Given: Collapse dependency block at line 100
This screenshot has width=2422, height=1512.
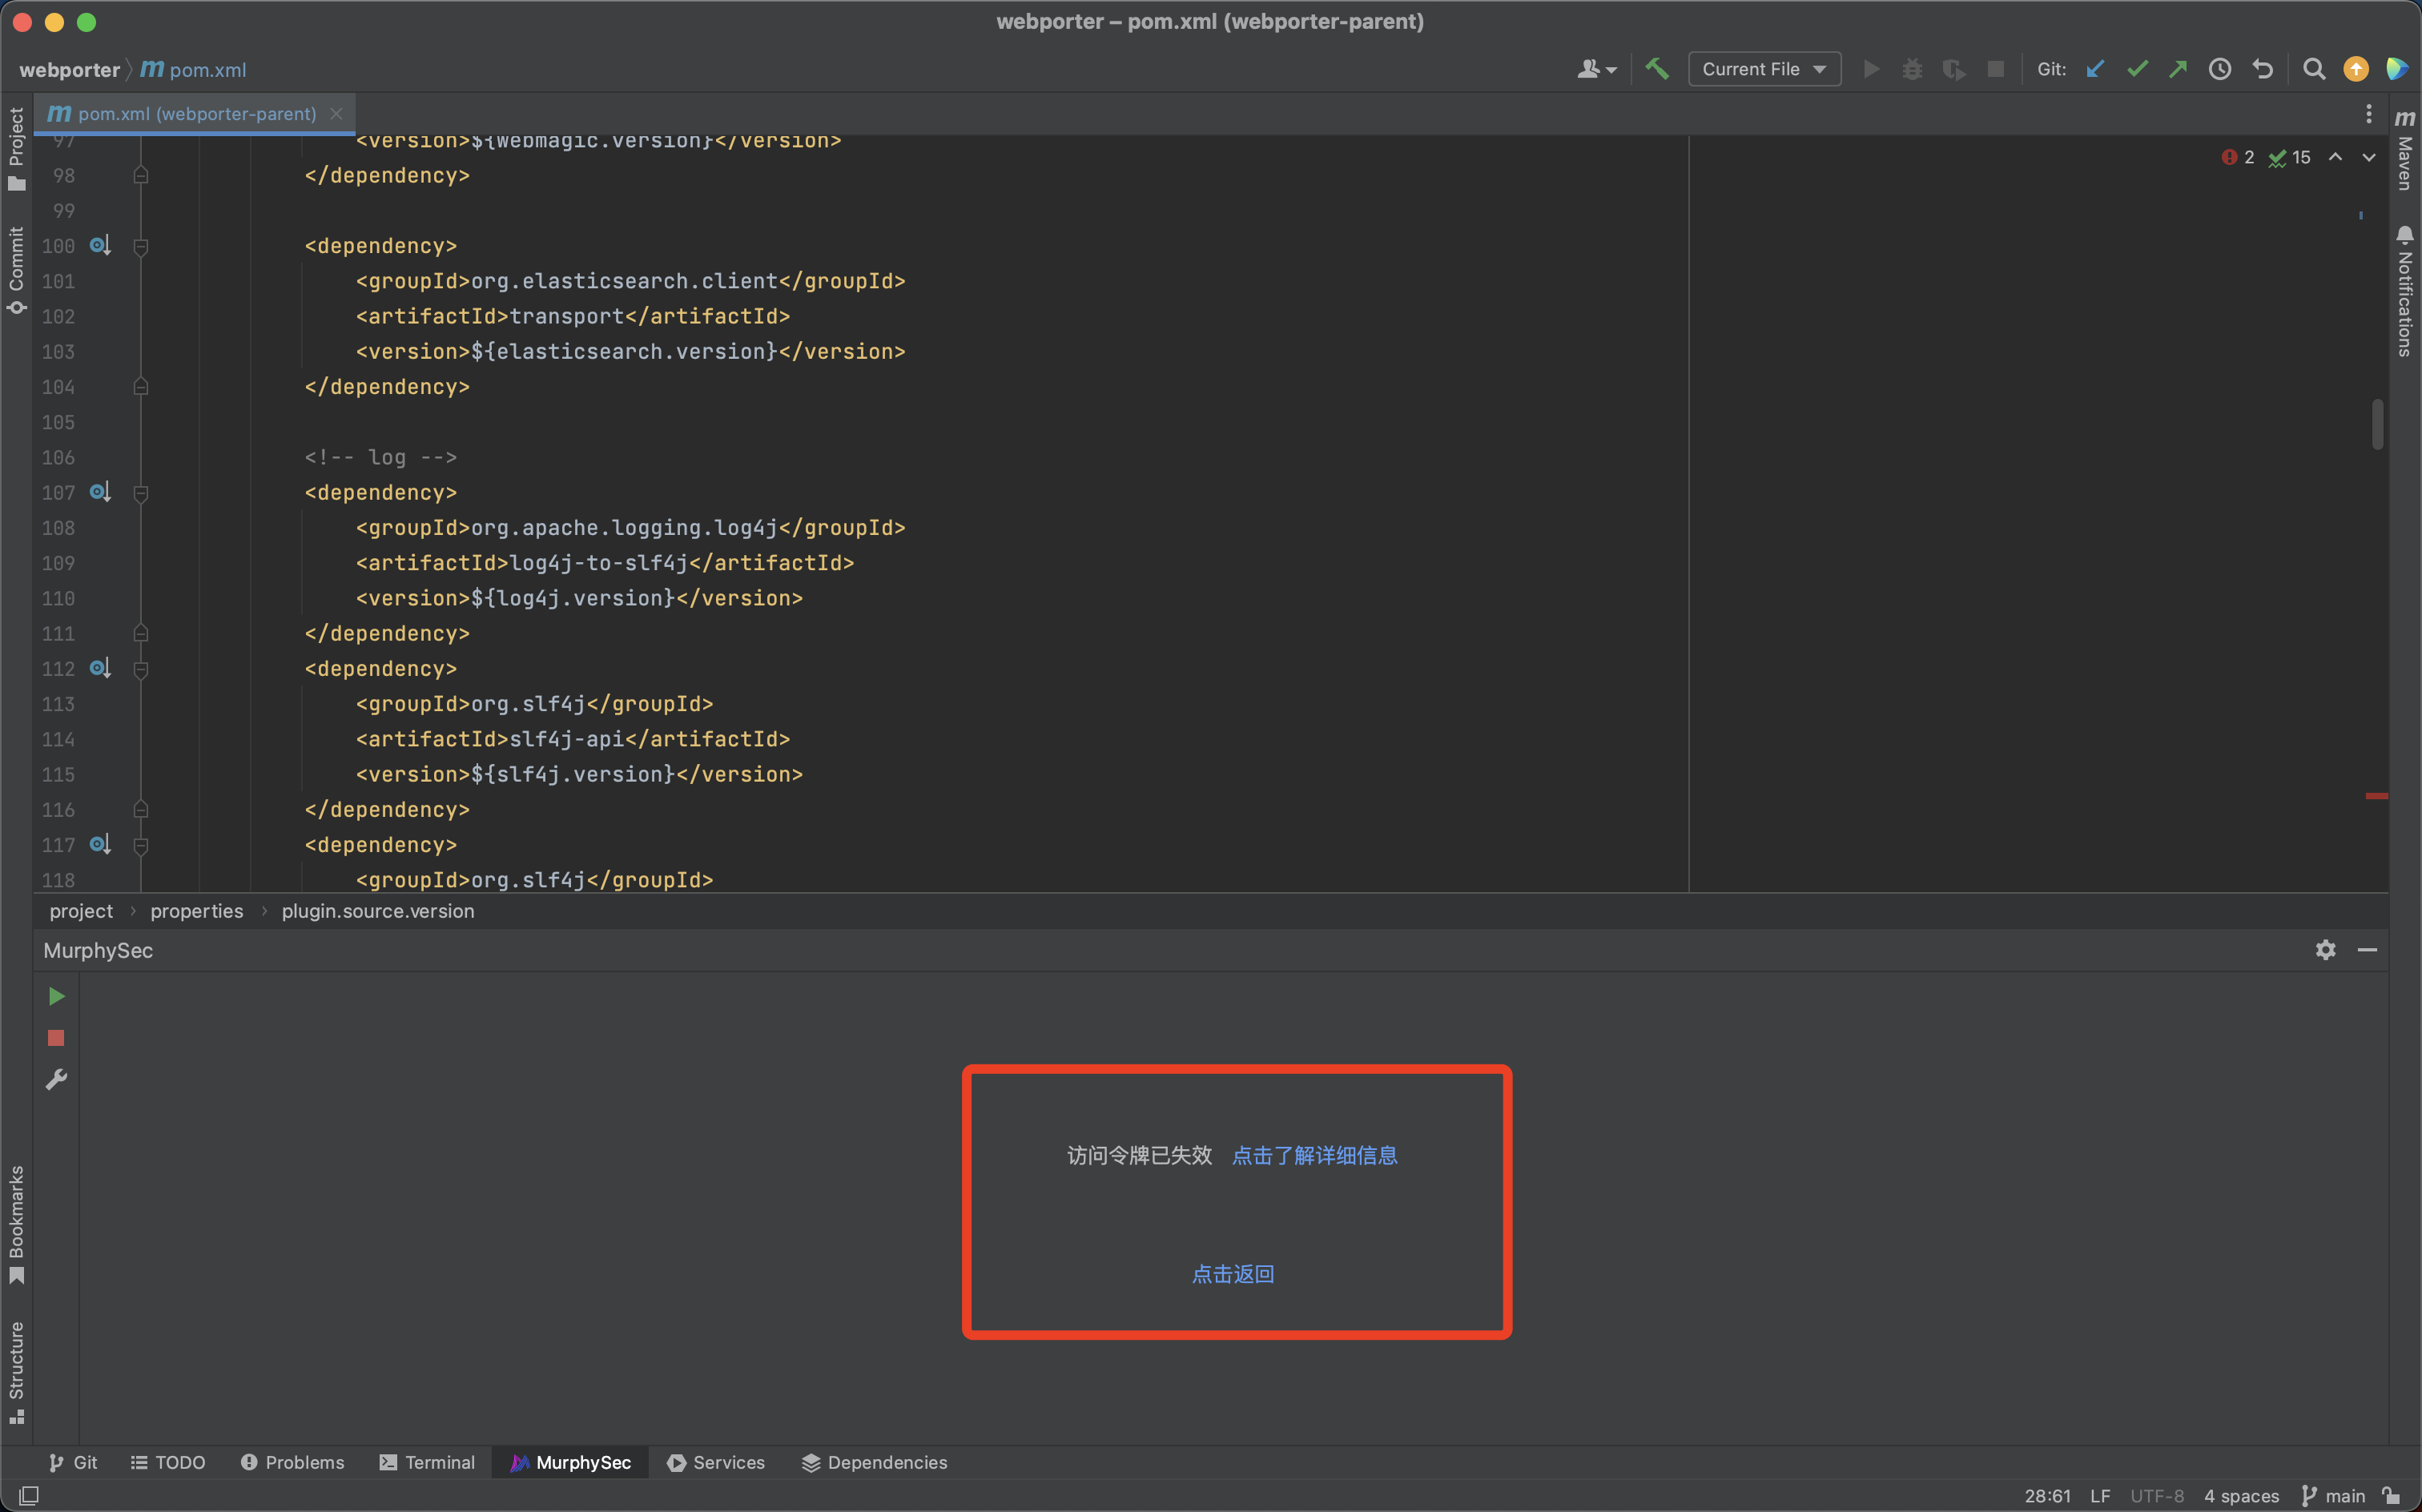Looking at the screenshot, I should coord(141,247).
